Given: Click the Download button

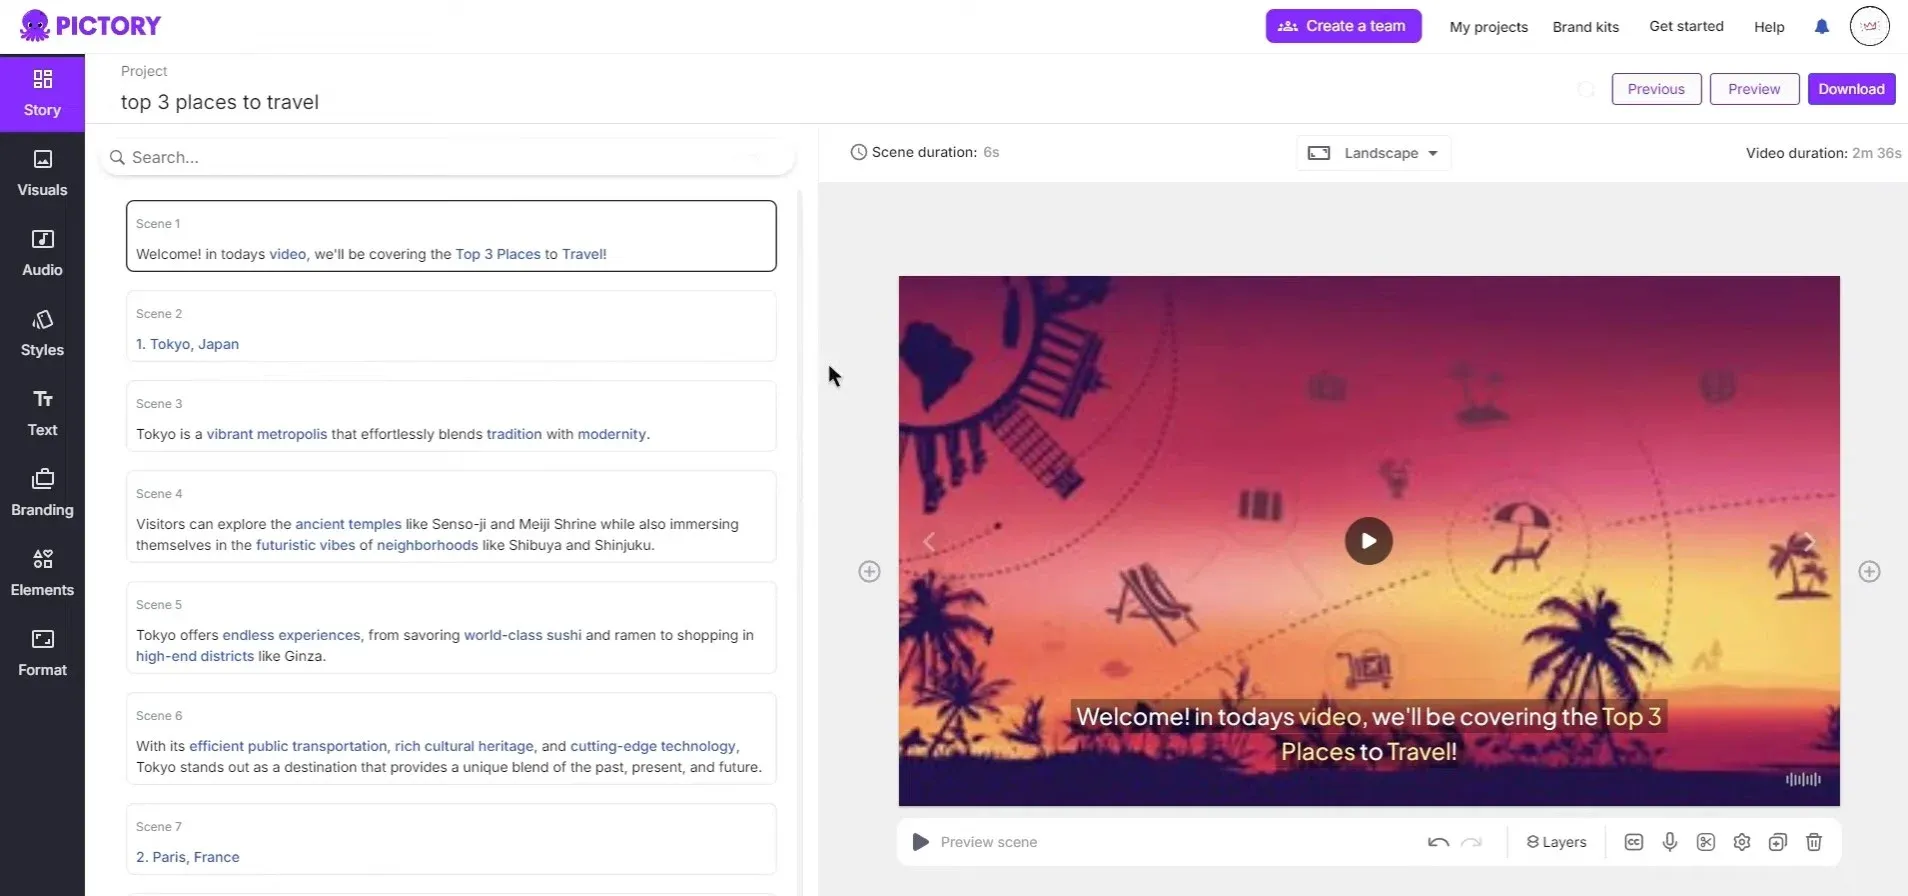Looking at the screenshot, I should 1851,89.
